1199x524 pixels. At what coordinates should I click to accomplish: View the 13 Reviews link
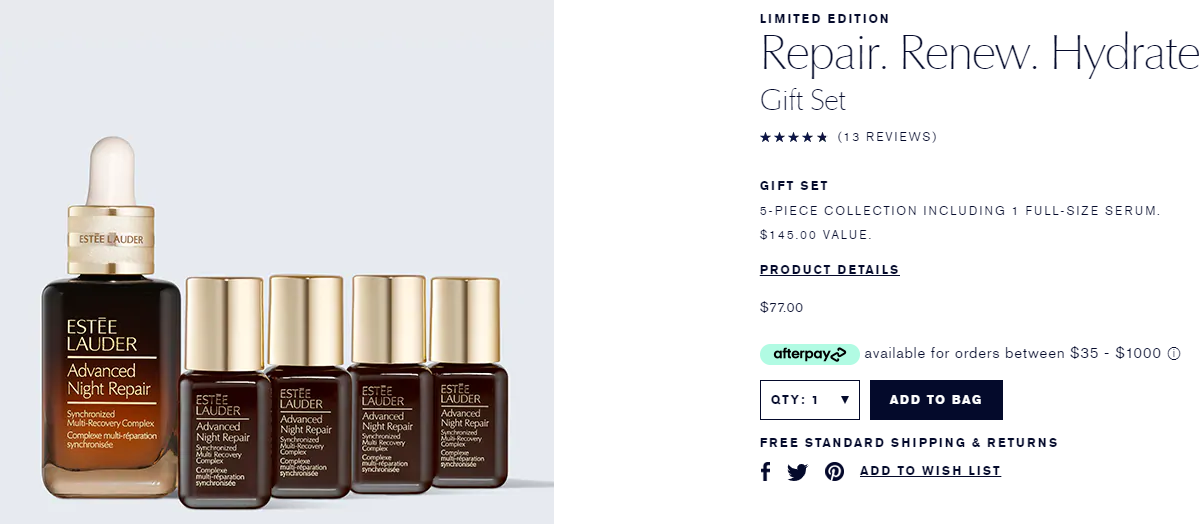coord(887,137)
